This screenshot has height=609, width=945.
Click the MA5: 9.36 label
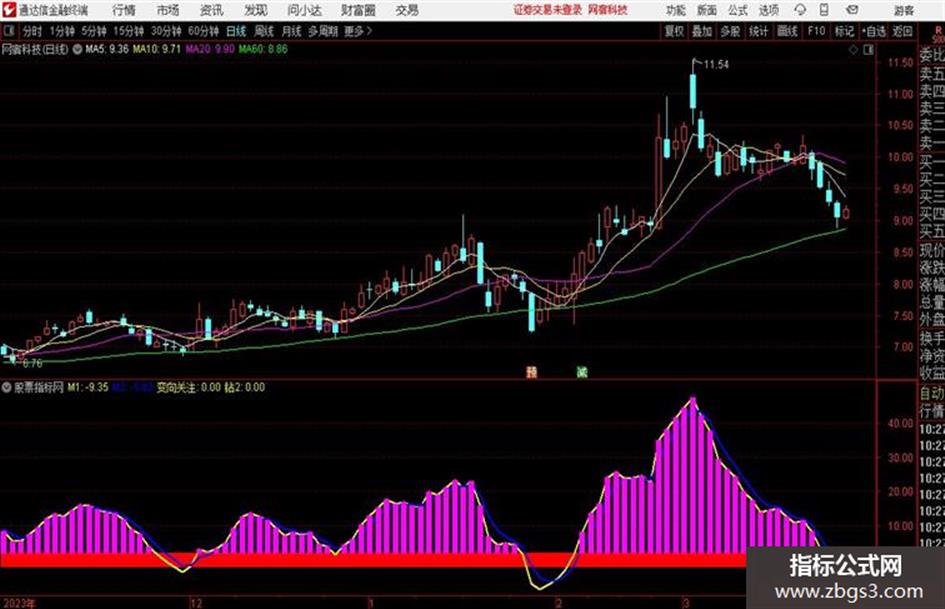[x=107, y=49]
